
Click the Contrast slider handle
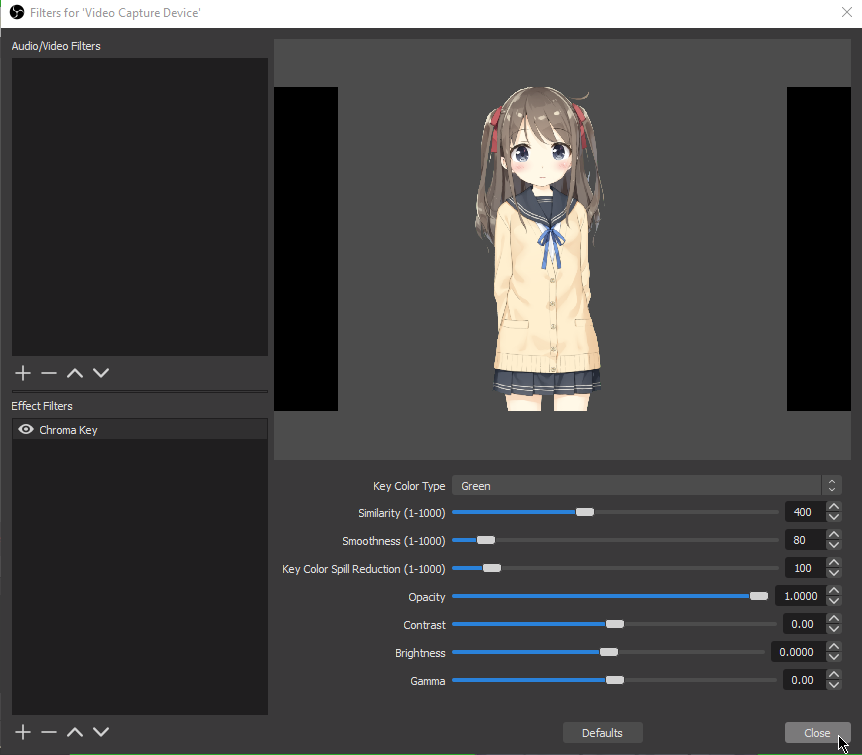tap(615, 624)
